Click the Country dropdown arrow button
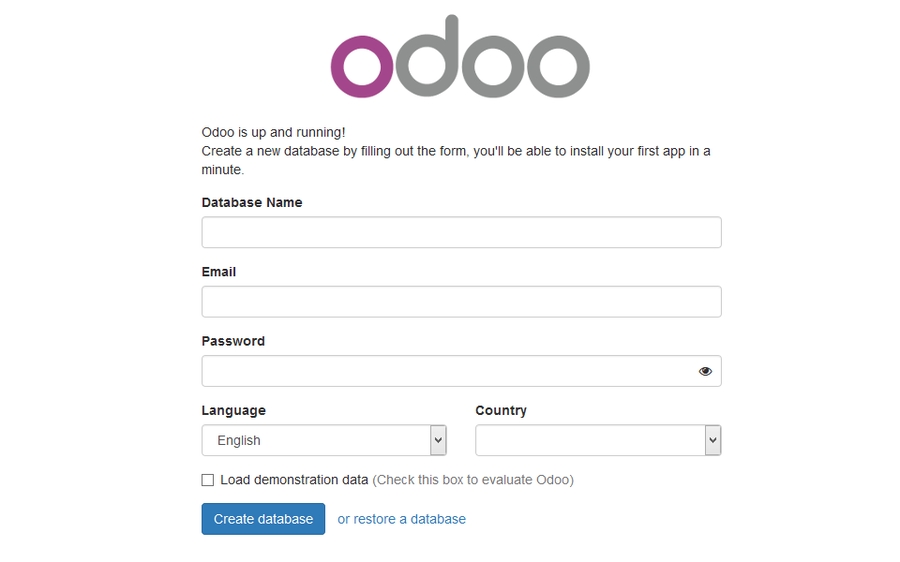The width and height of the screenshot is (900, 562). tap(713, 440)
